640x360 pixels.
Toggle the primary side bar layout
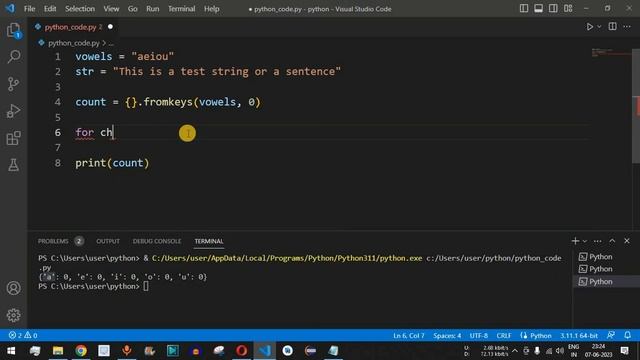point(524,9)
